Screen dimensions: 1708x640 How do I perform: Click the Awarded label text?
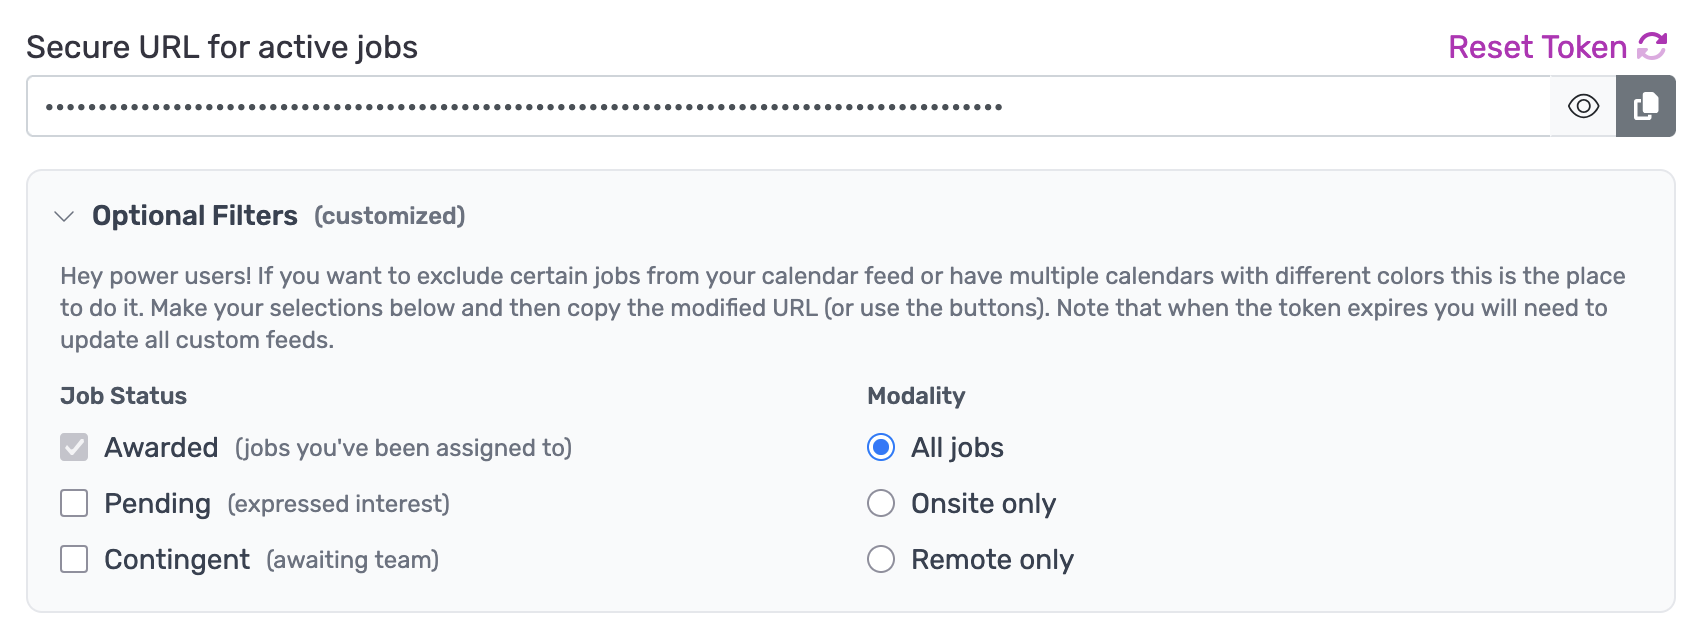tap(161, 448)
